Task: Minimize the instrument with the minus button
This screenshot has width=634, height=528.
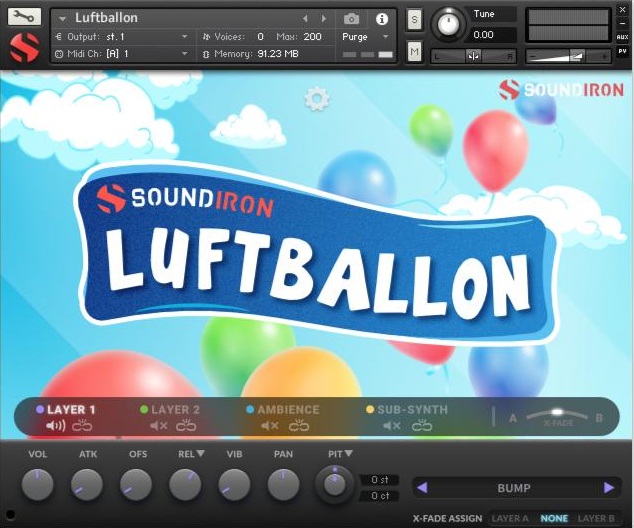Action: click(623, 23)
